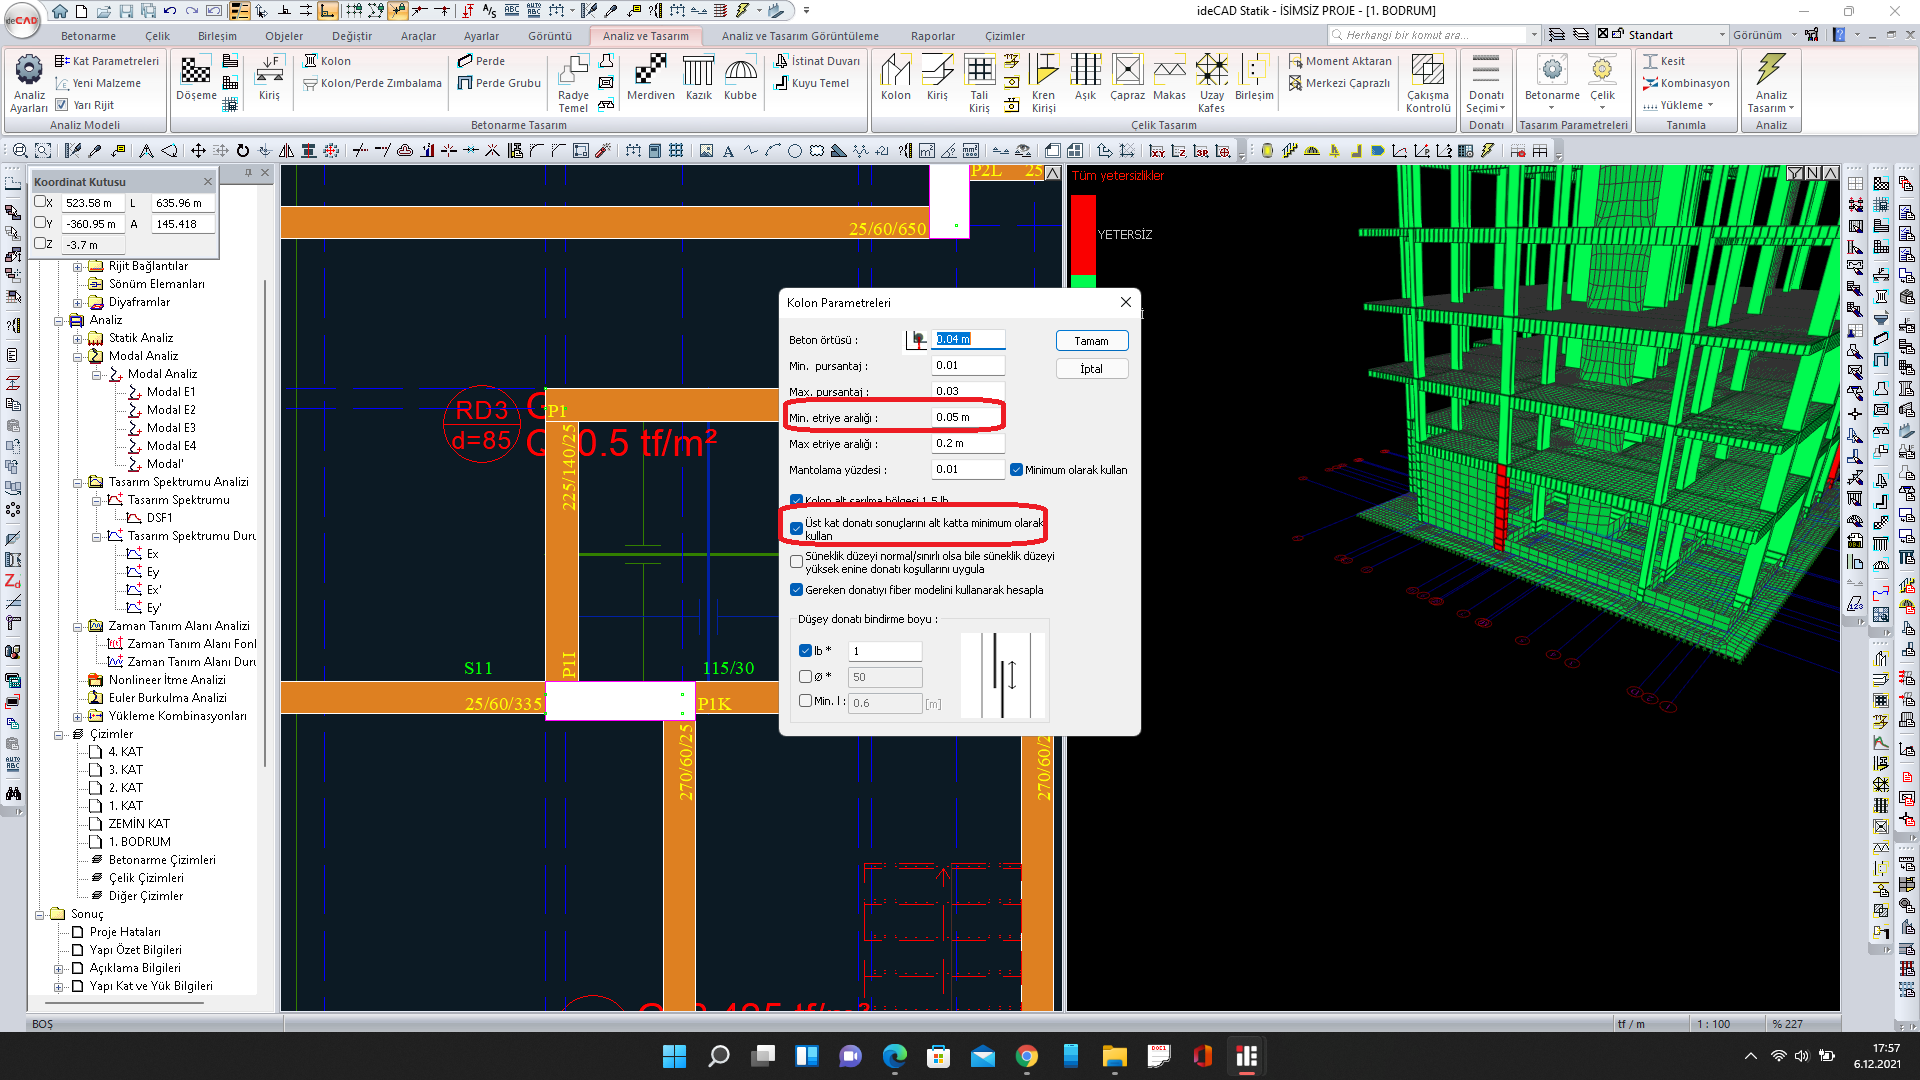Select the İstinat Duvarı tool
Image resolution: width=1920 pixels, height=1080 pixels.
[x=817, y=61]
